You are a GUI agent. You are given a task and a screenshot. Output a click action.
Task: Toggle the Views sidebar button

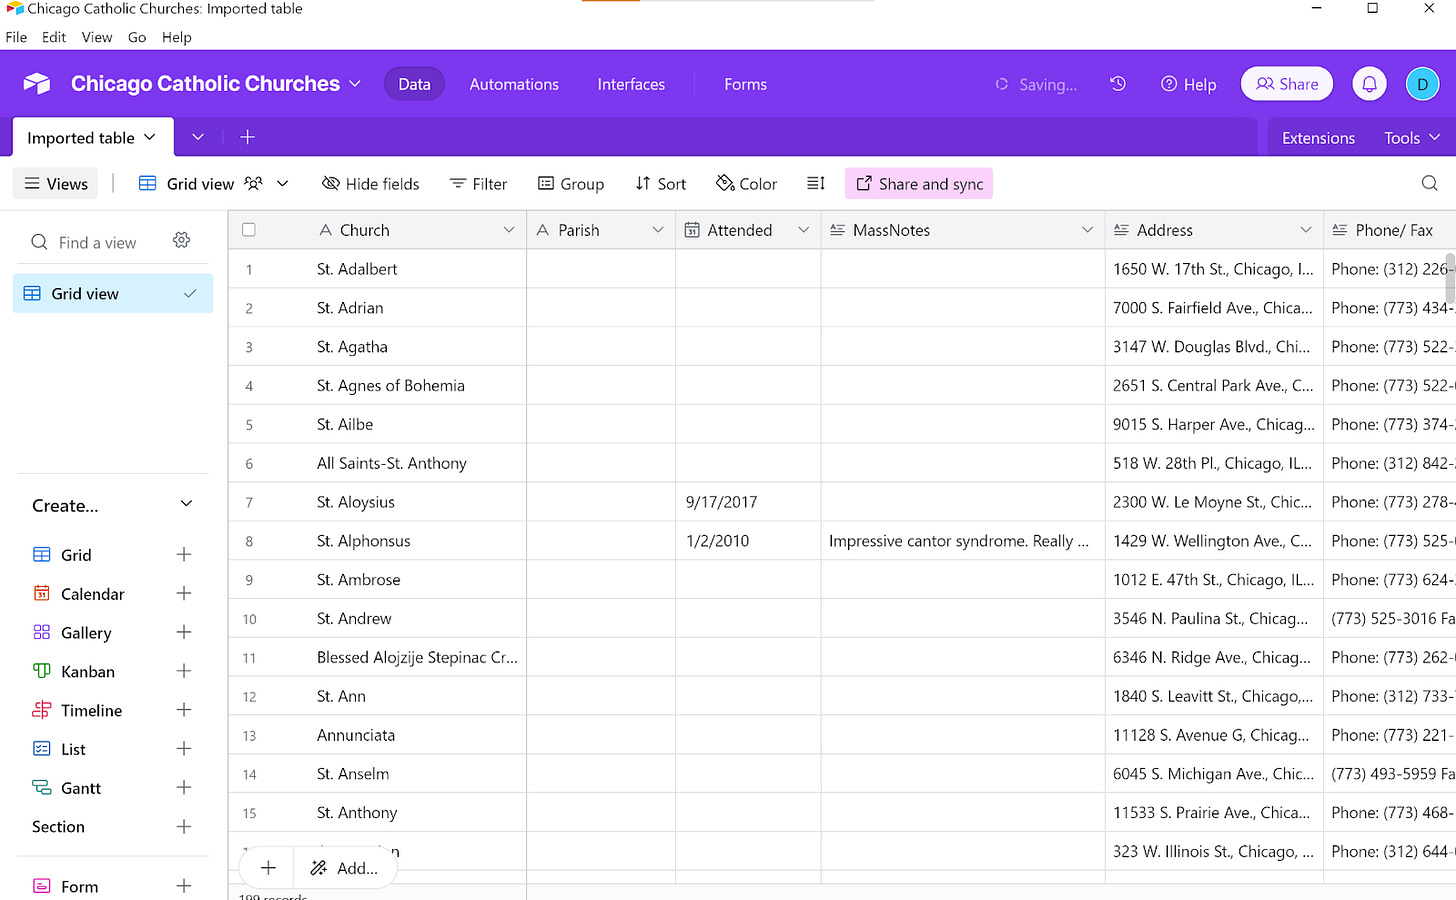pyautogui.click(x=56, y=184)
